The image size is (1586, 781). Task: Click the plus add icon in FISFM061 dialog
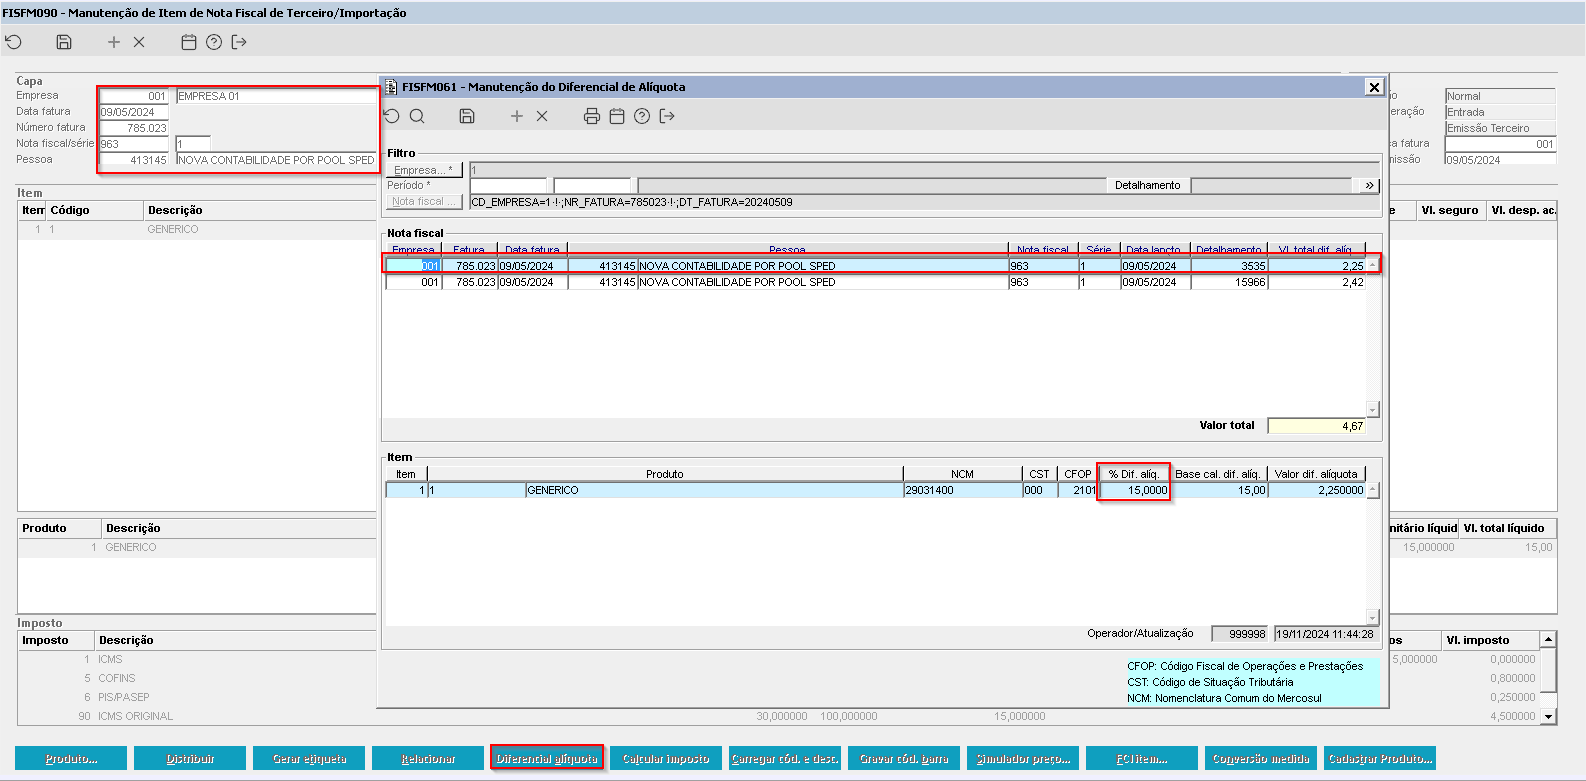pos(517,116)
